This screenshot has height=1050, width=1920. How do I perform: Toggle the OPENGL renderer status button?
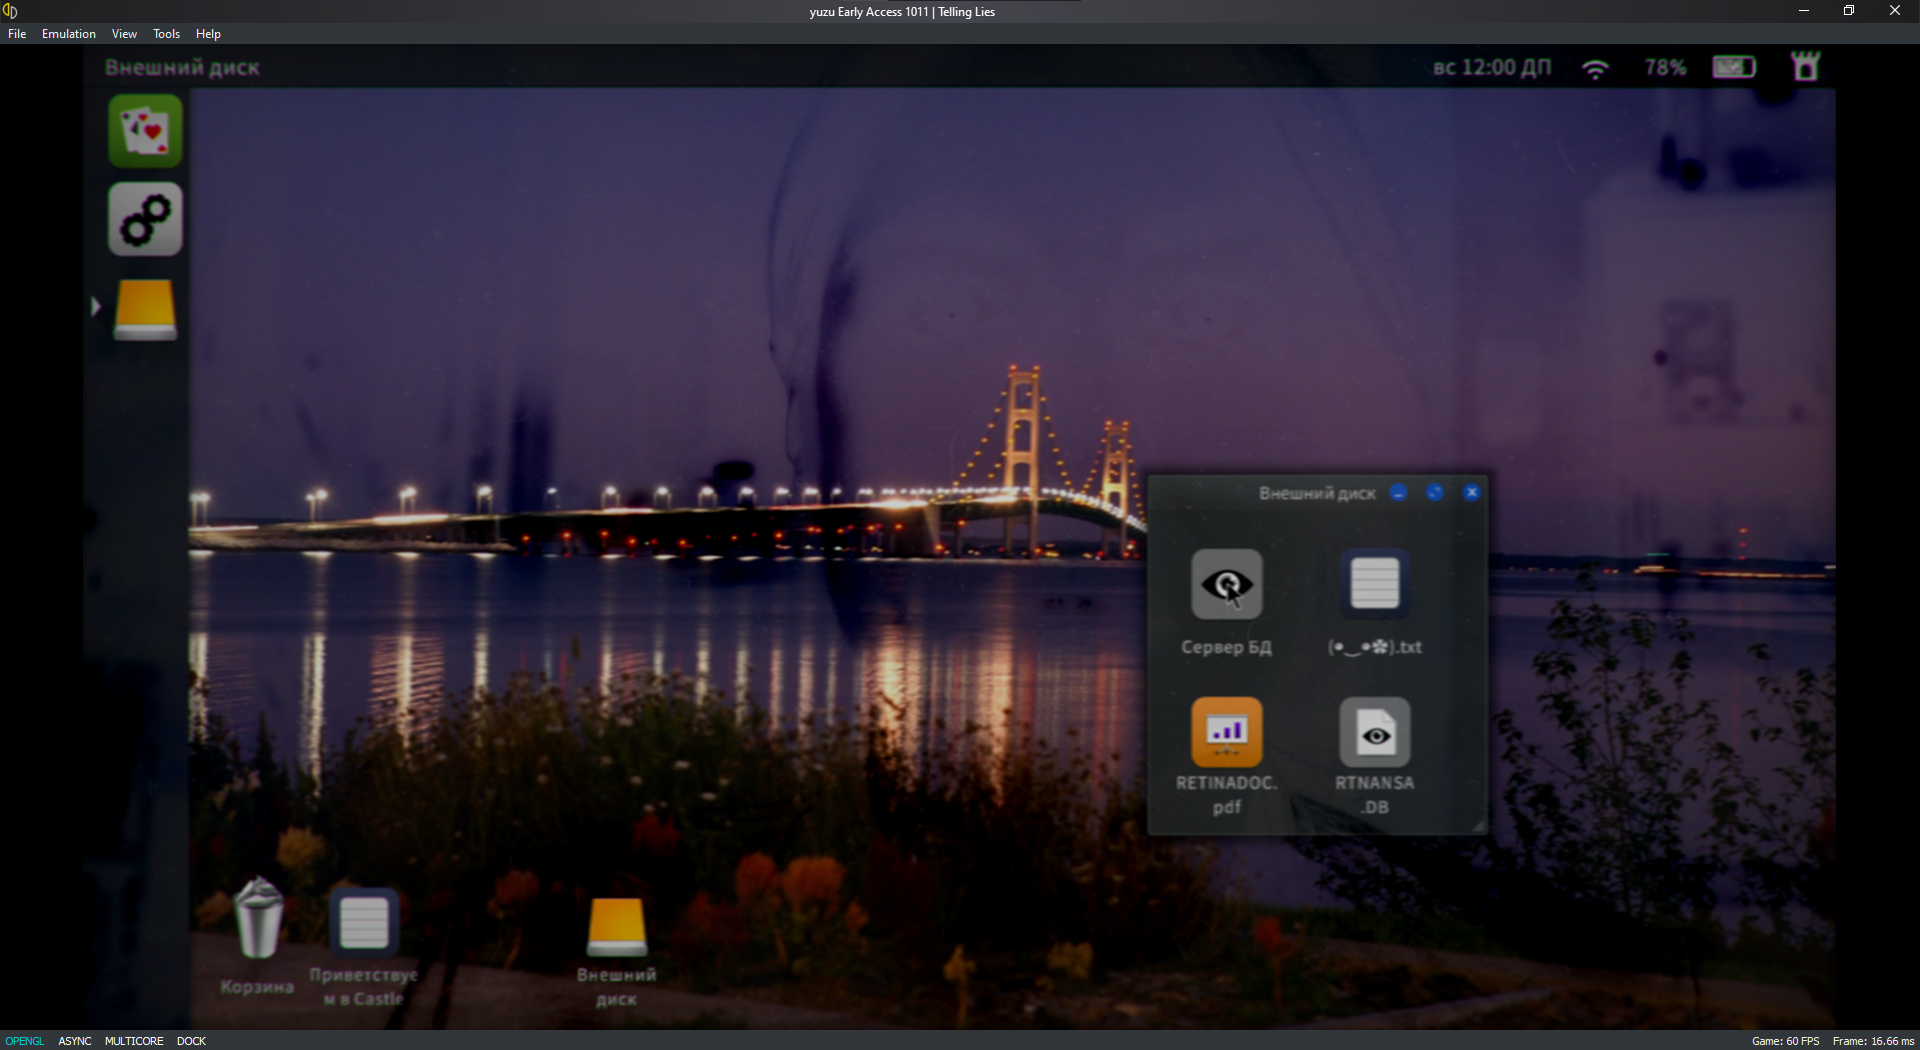(x=25, y=1041)
